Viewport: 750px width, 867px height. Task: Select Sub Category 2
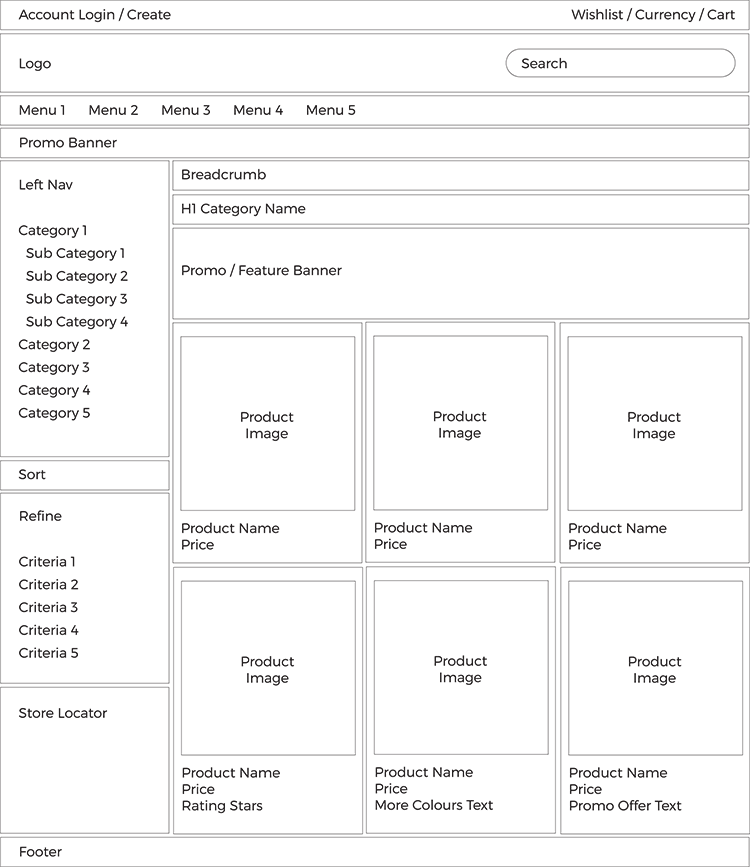[x=77, y=276]
